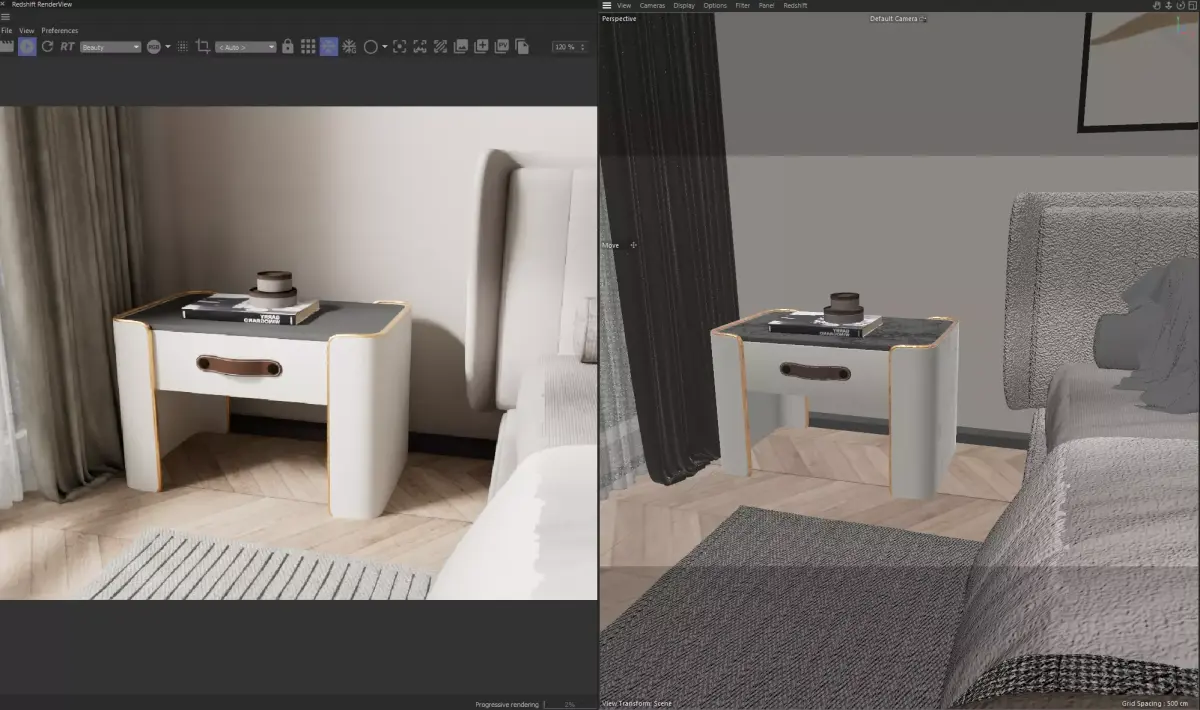Select the crop region tool
The image size is (1200, 710).
pyautogui.click(x=203, y=46)
